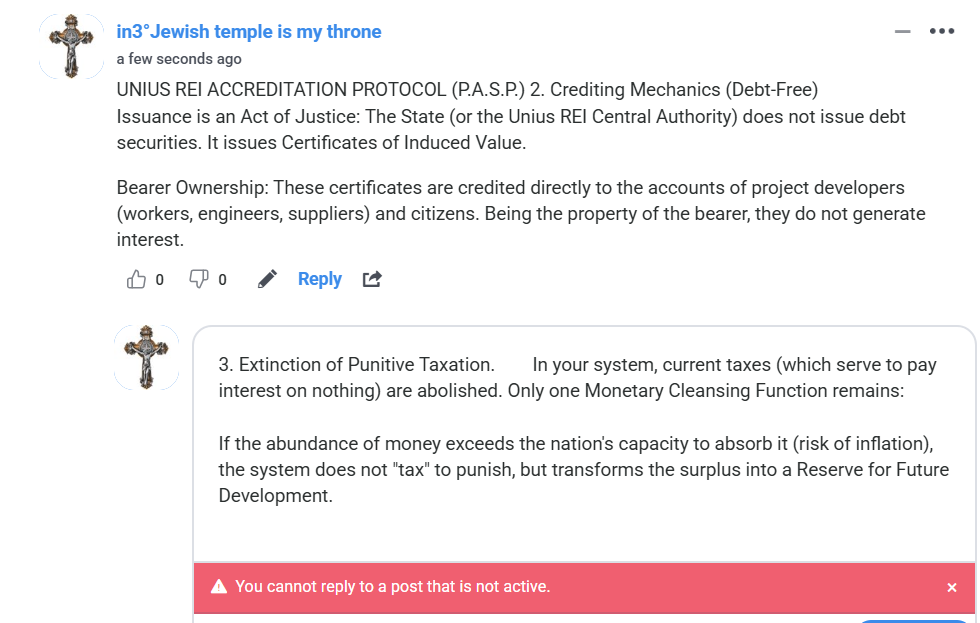Click the 'You cannot reply' alert message

pos(393,587)
